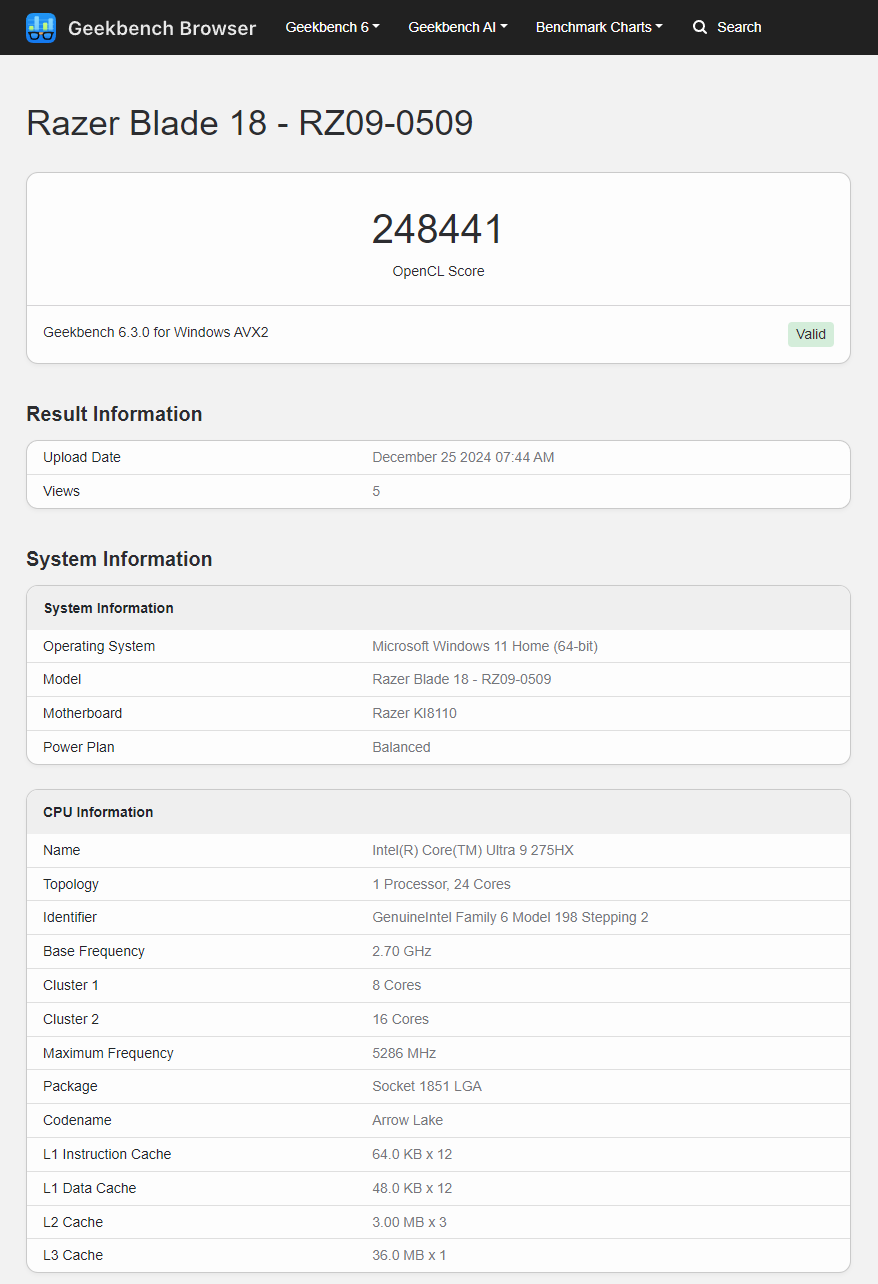Screen dimensions: 878x1284
Task: Open the Geekbench 6 dropdown menu
Action: (x=332, y=27)
